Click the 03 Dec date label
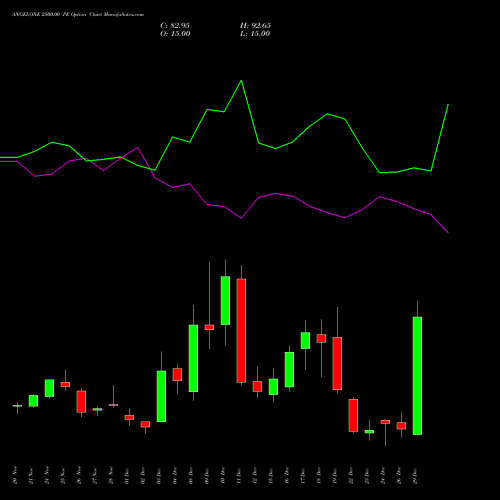The height and width of the screenshot is (500, 500). pos(159,476)
